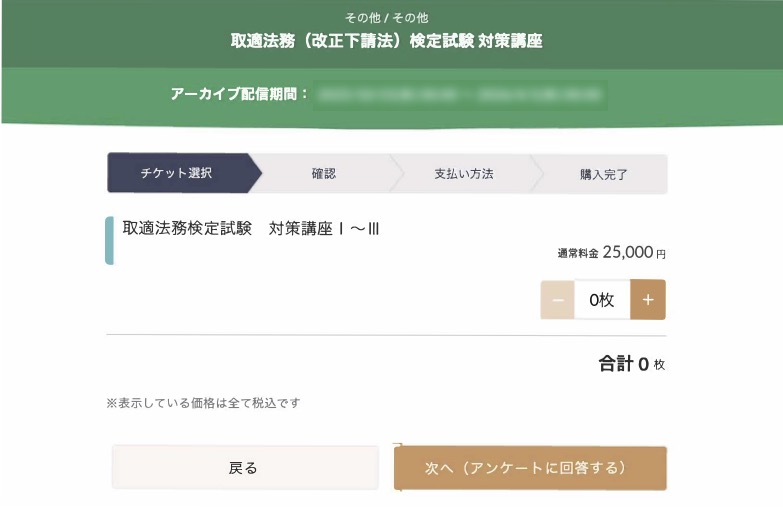Select ticket name 取適法務検定試験 対策講座Ⅰ～Ⅲ
Image resolution: width=783 pixels, height=507 pixels.
click(x=251, y=229)
